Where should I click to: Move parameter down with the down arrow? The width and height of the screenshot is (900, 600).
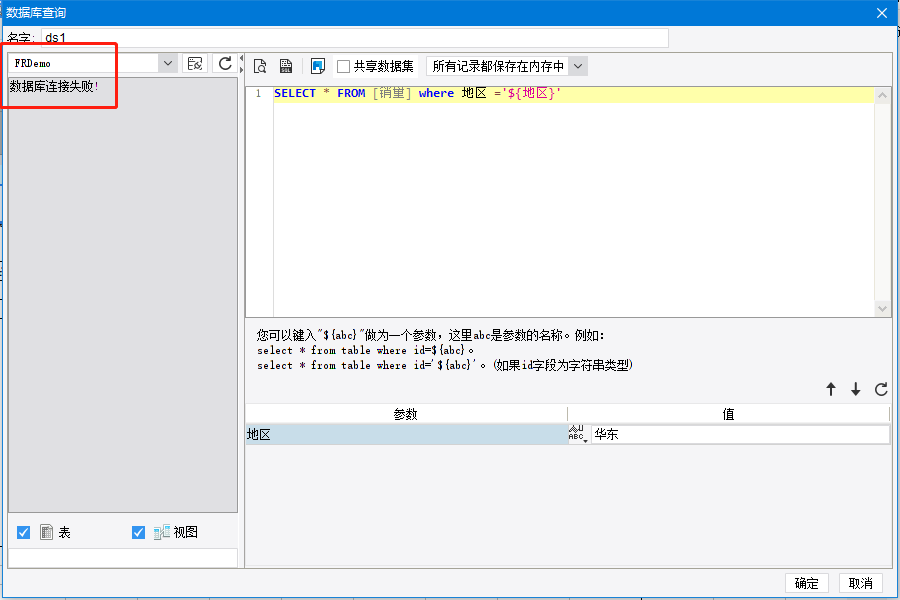click(856, 389)
